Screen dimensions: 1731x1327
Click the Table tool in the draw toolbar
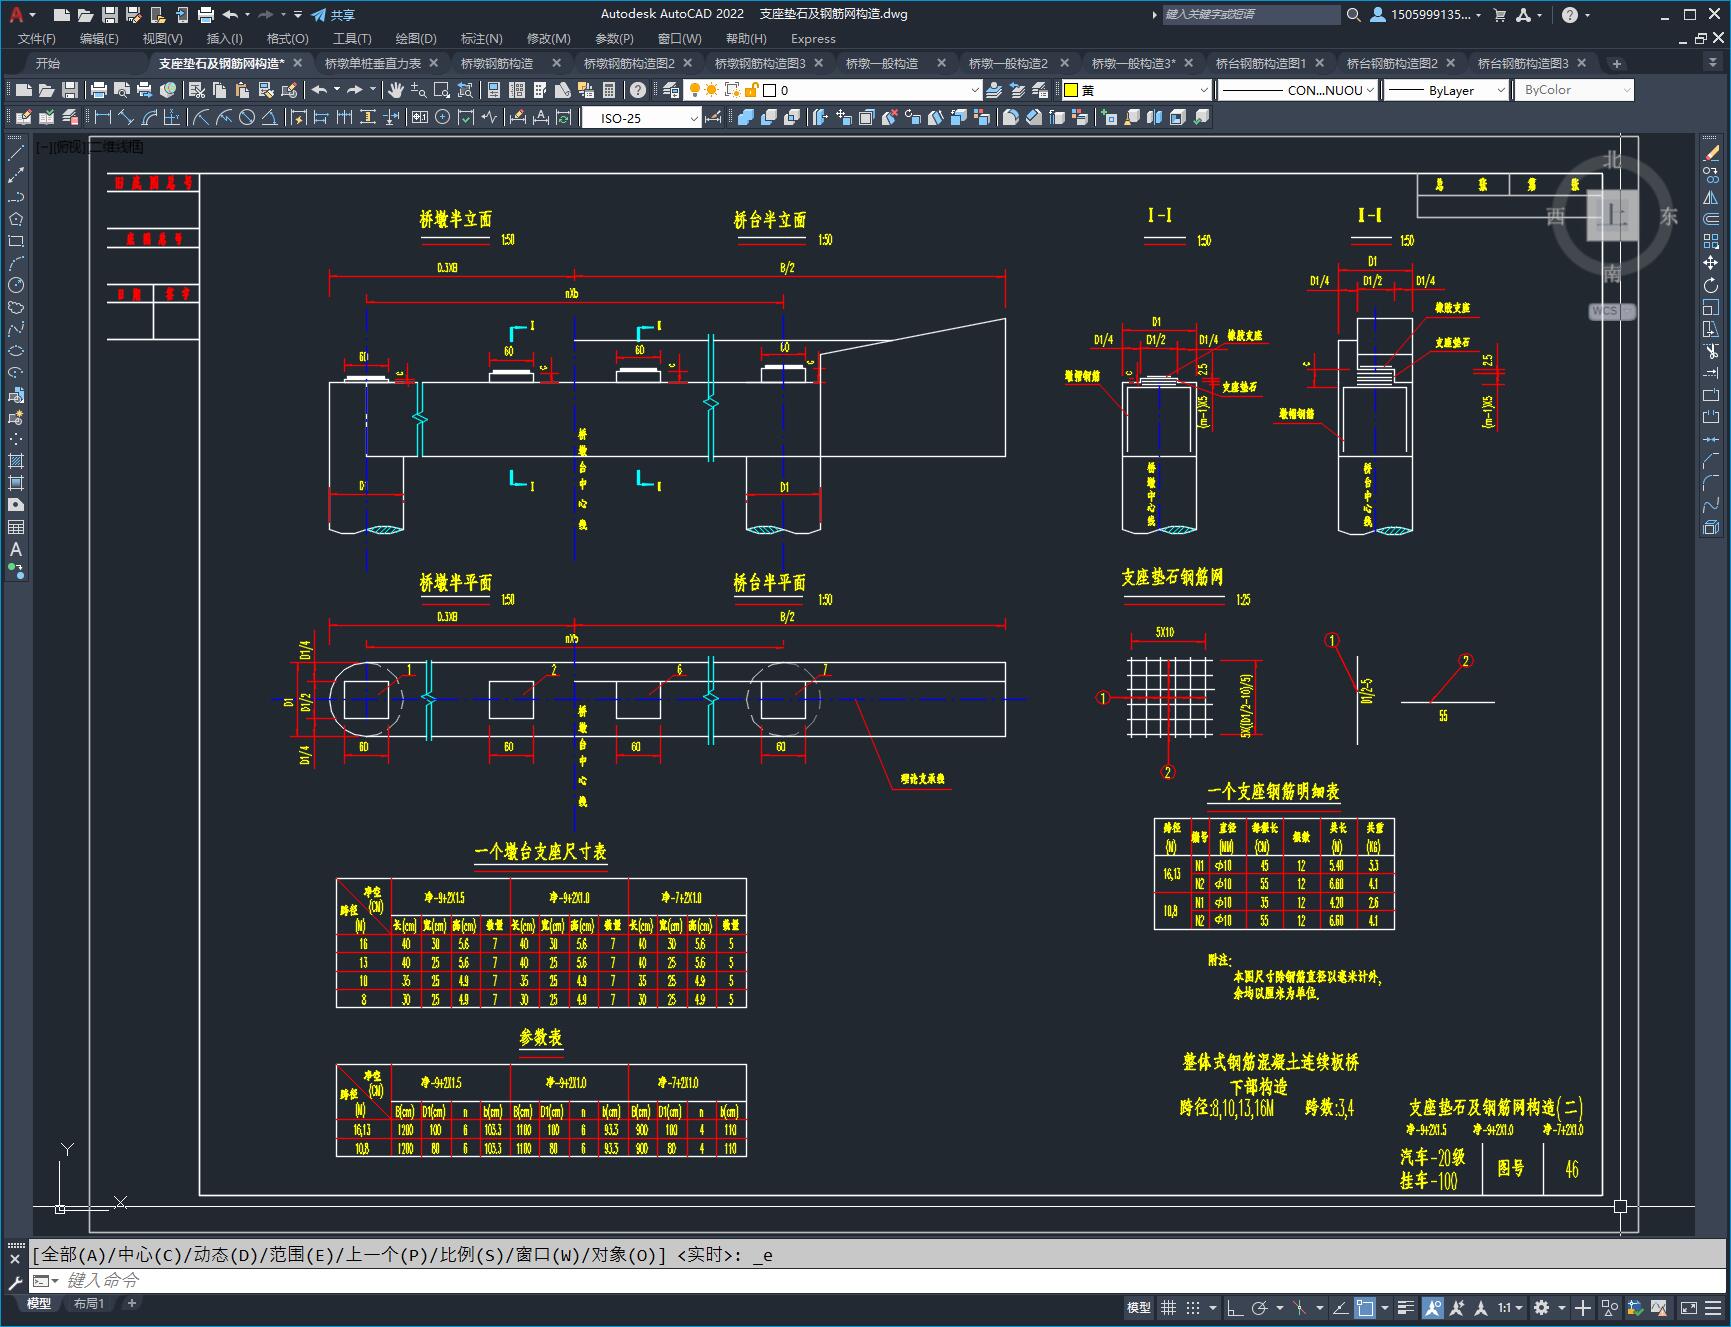[16, 527]
